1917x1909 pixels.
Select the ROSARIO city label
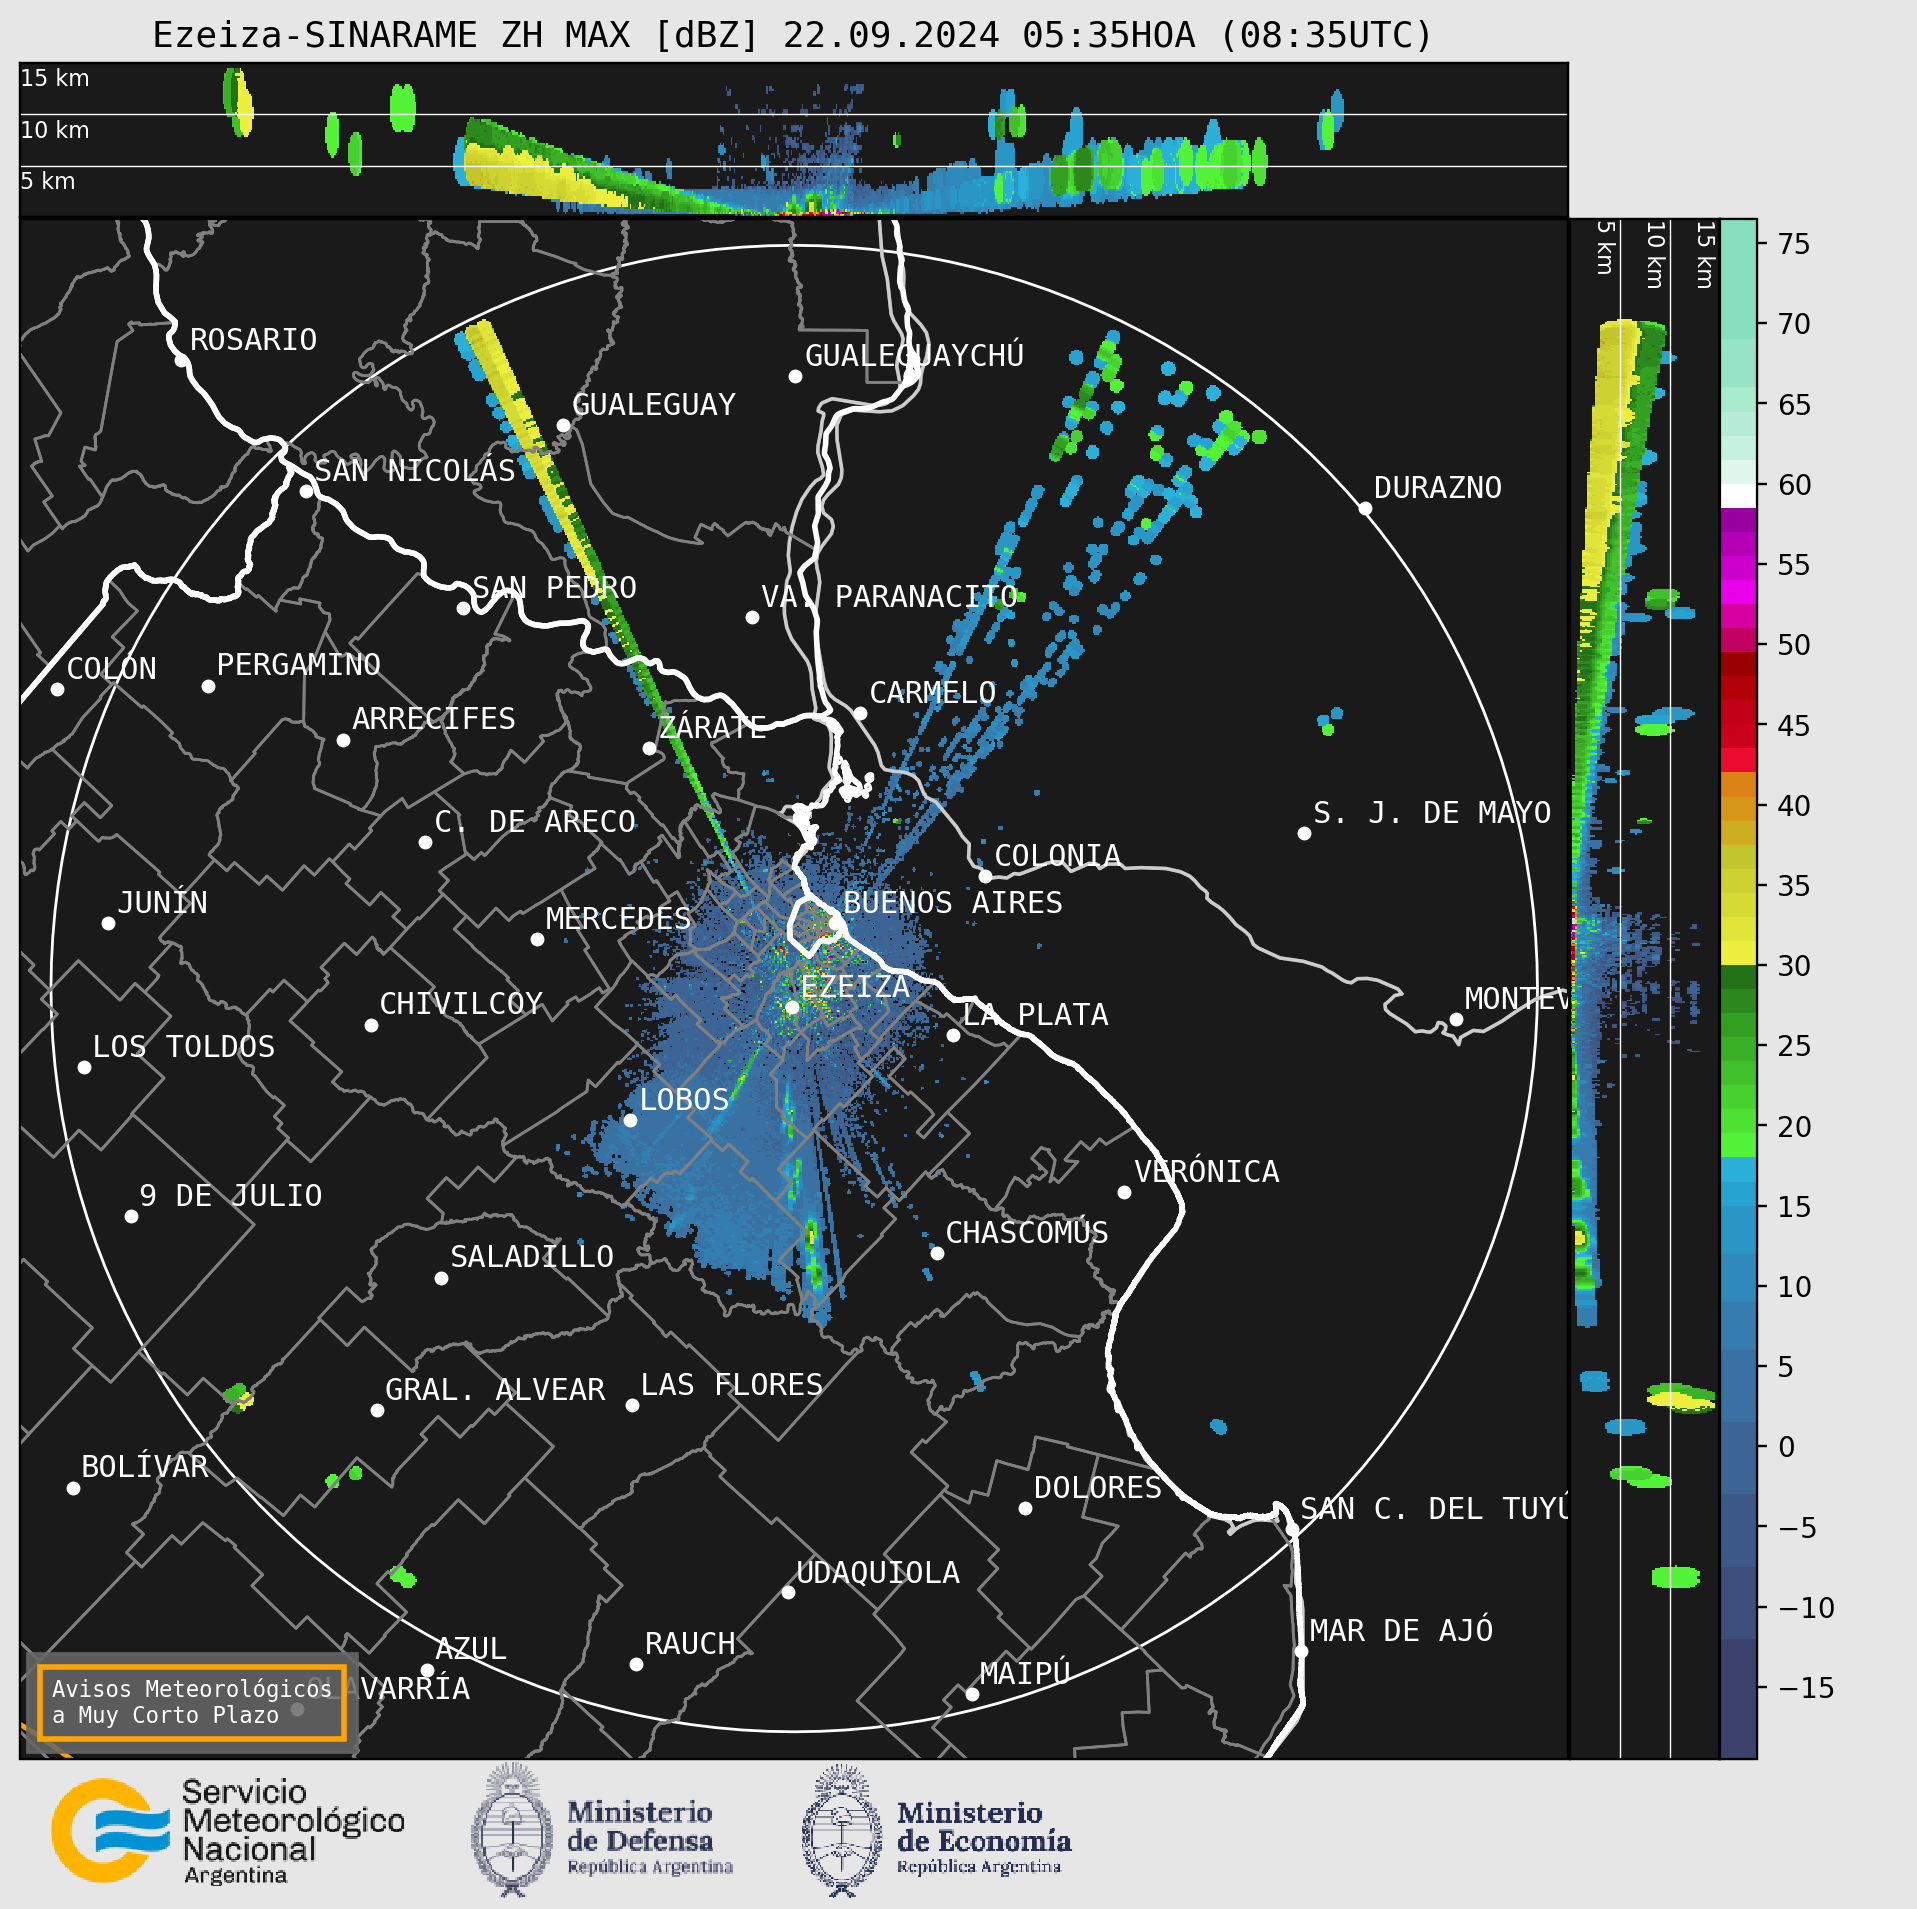[x=253, y=340]
